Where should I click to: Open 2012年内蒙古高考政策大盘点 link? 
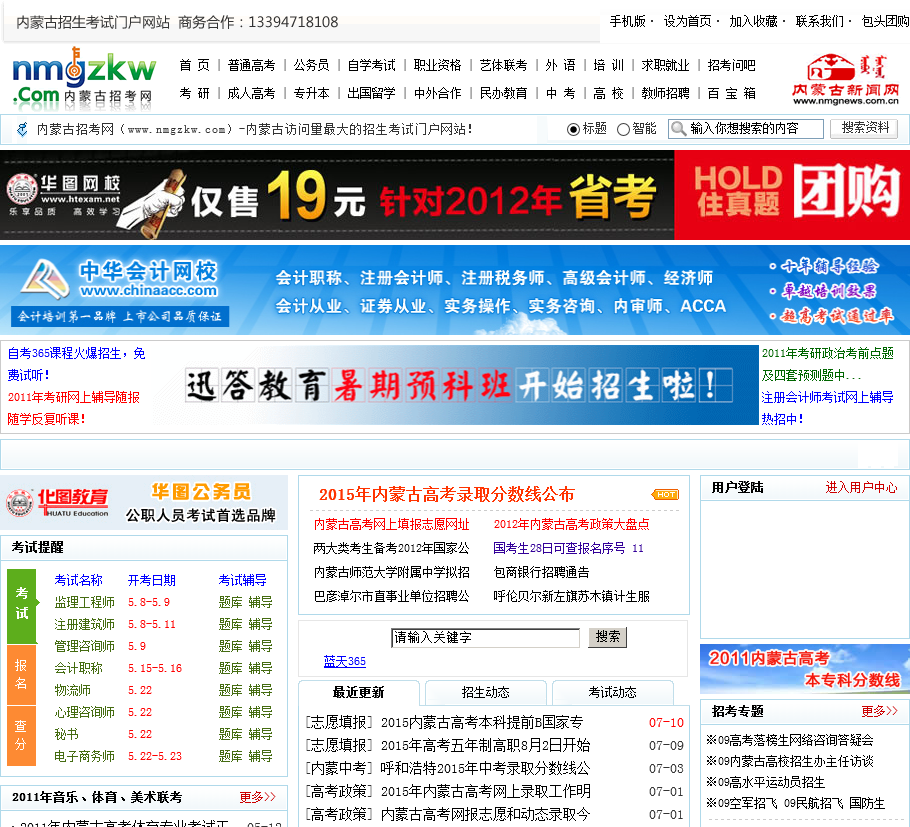[x=571, y=524]
